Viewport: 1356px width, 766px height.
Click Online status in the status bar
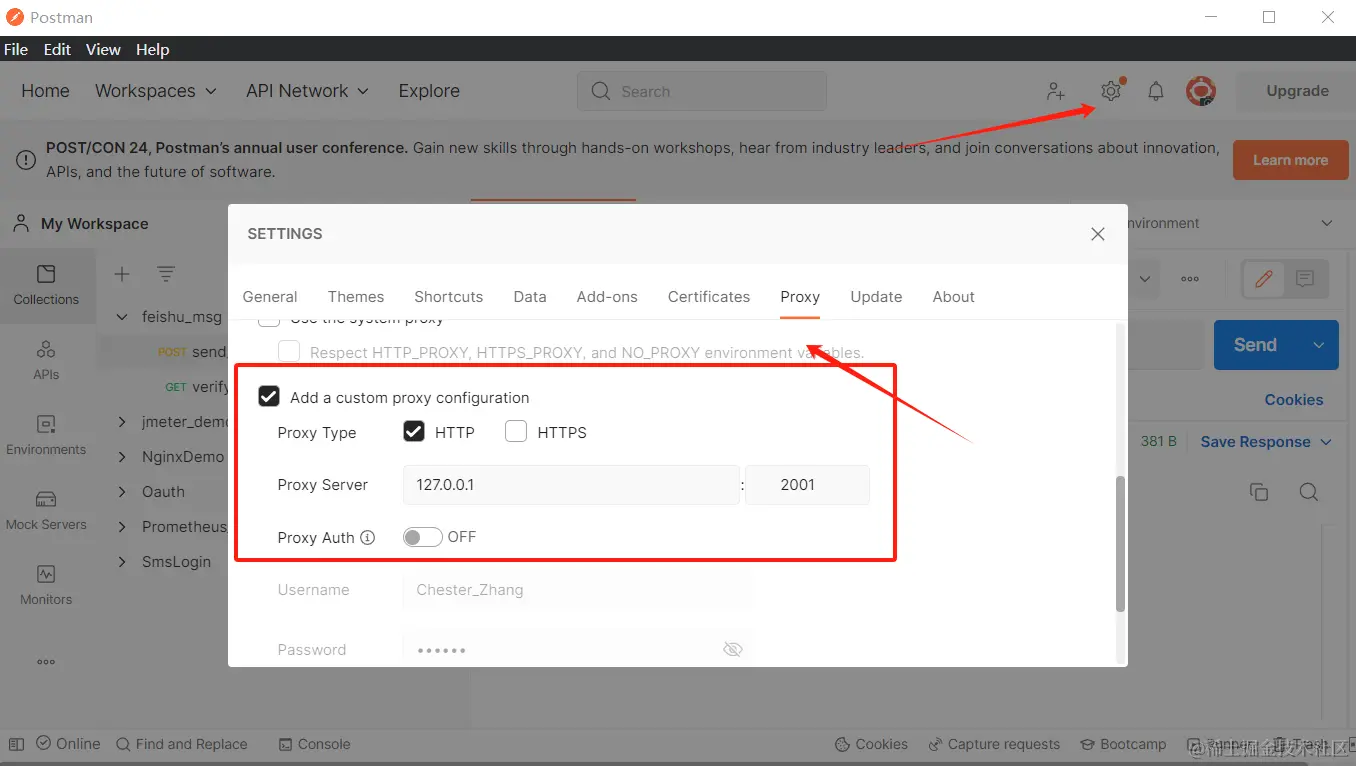pyautogui.click(x=68, y=744)
